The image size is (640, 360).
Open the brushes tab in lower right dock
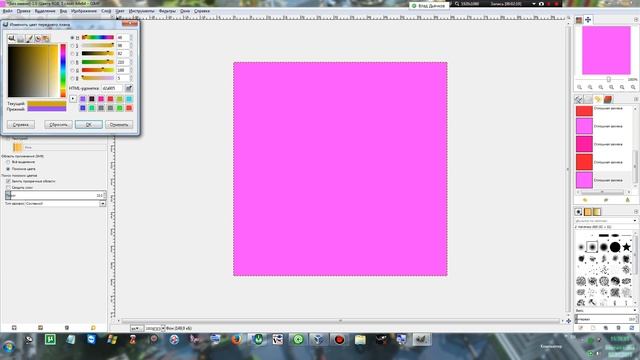tap(578, 212)
